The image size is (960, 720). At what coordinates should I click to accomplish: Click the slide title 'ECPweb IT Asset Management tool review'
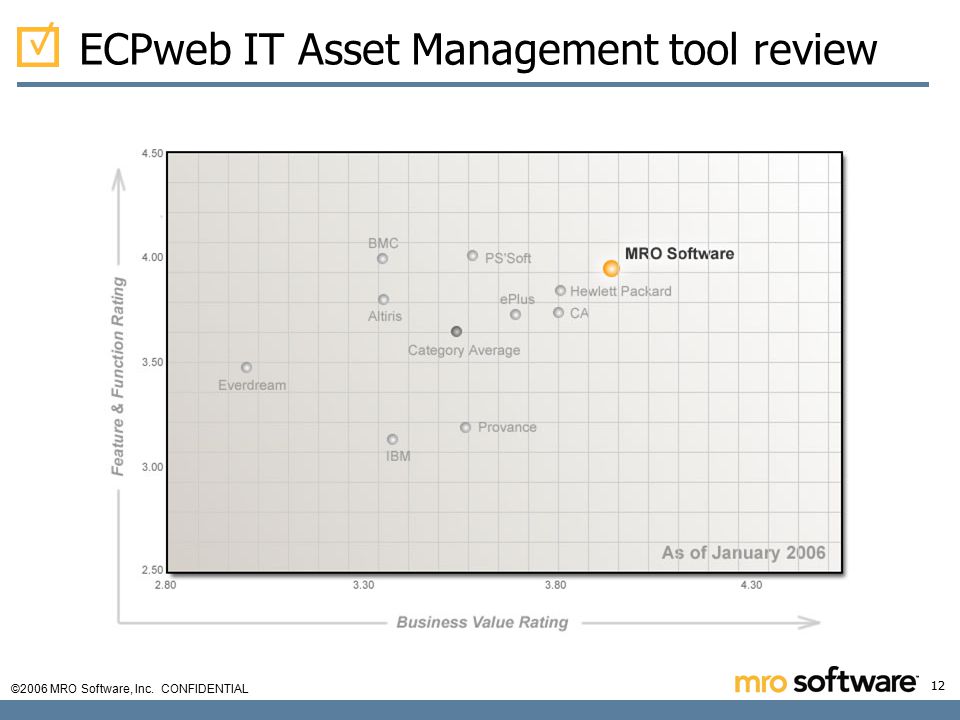pos(478,49)
